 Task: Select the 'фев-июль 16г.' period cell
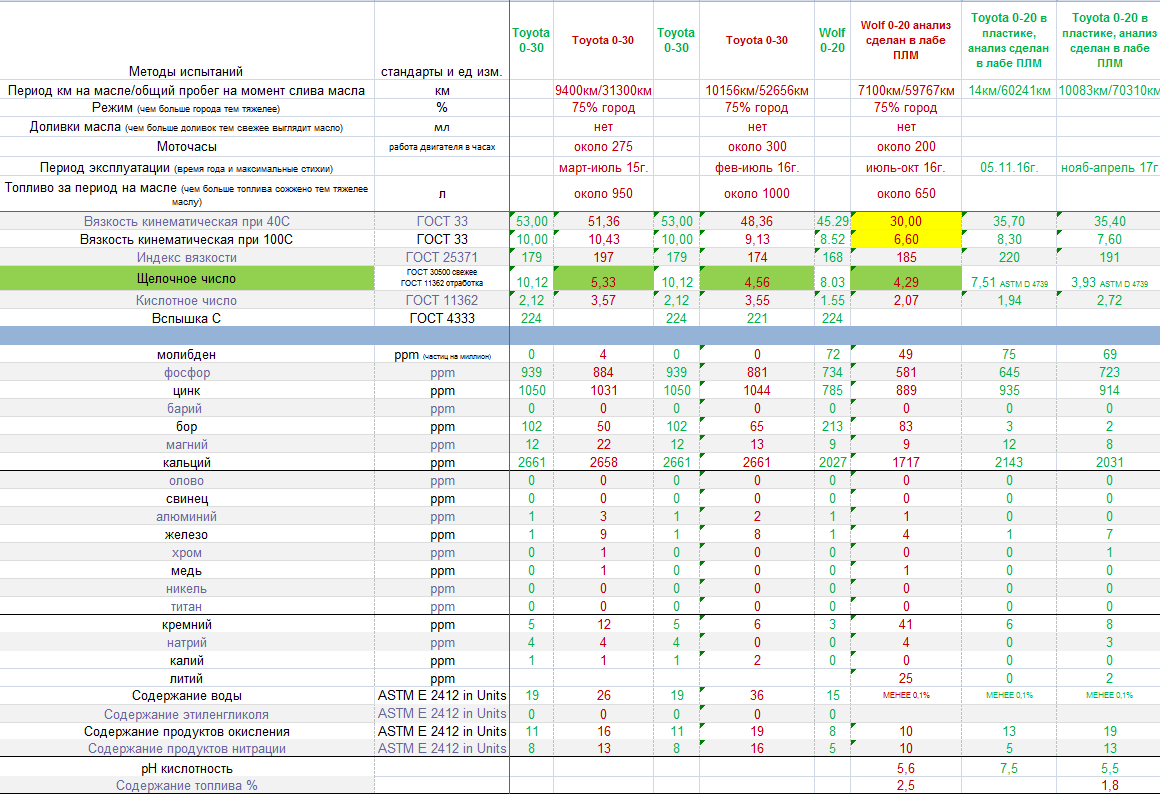pyautogui.click(x=757, y=168)
